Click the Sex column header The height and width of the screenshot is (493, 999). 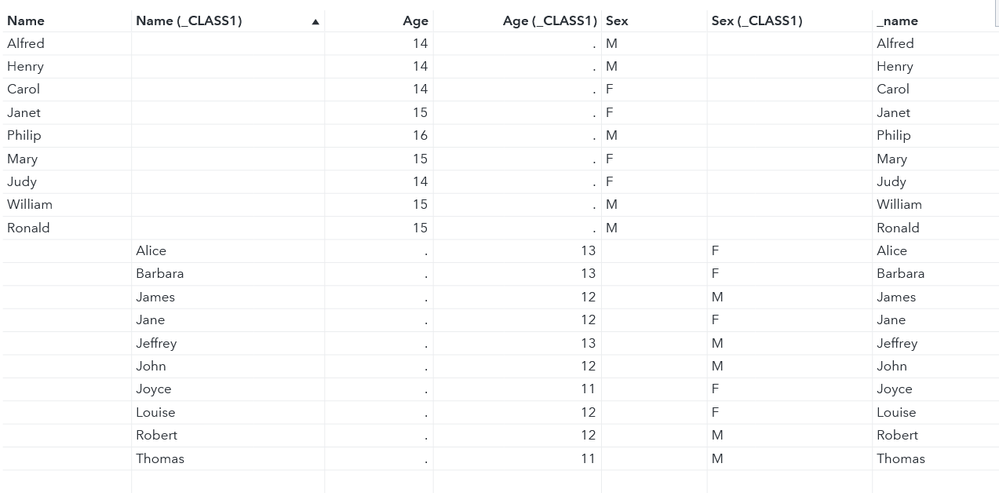click(617, 21)
